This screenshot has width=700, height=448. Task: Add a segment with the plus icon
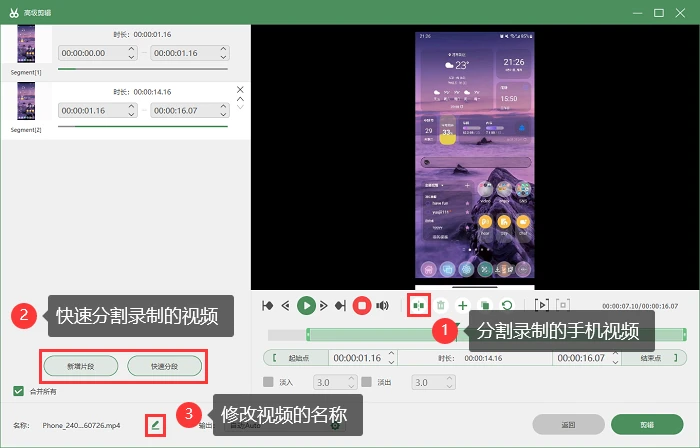[x=462, y=306]
